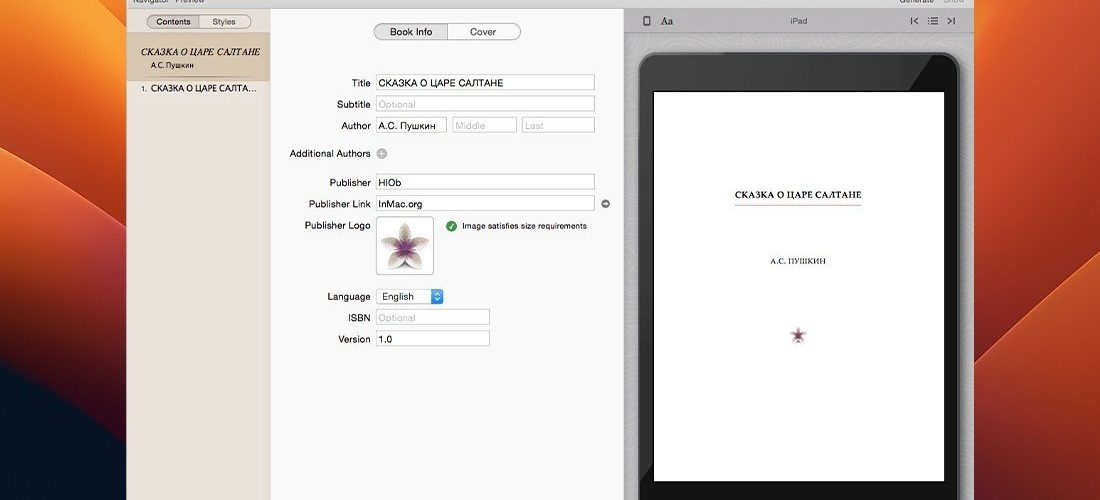Switch sidebar to Contents view
Viewport: 1100px width, 500px height.
coord(173,22)
